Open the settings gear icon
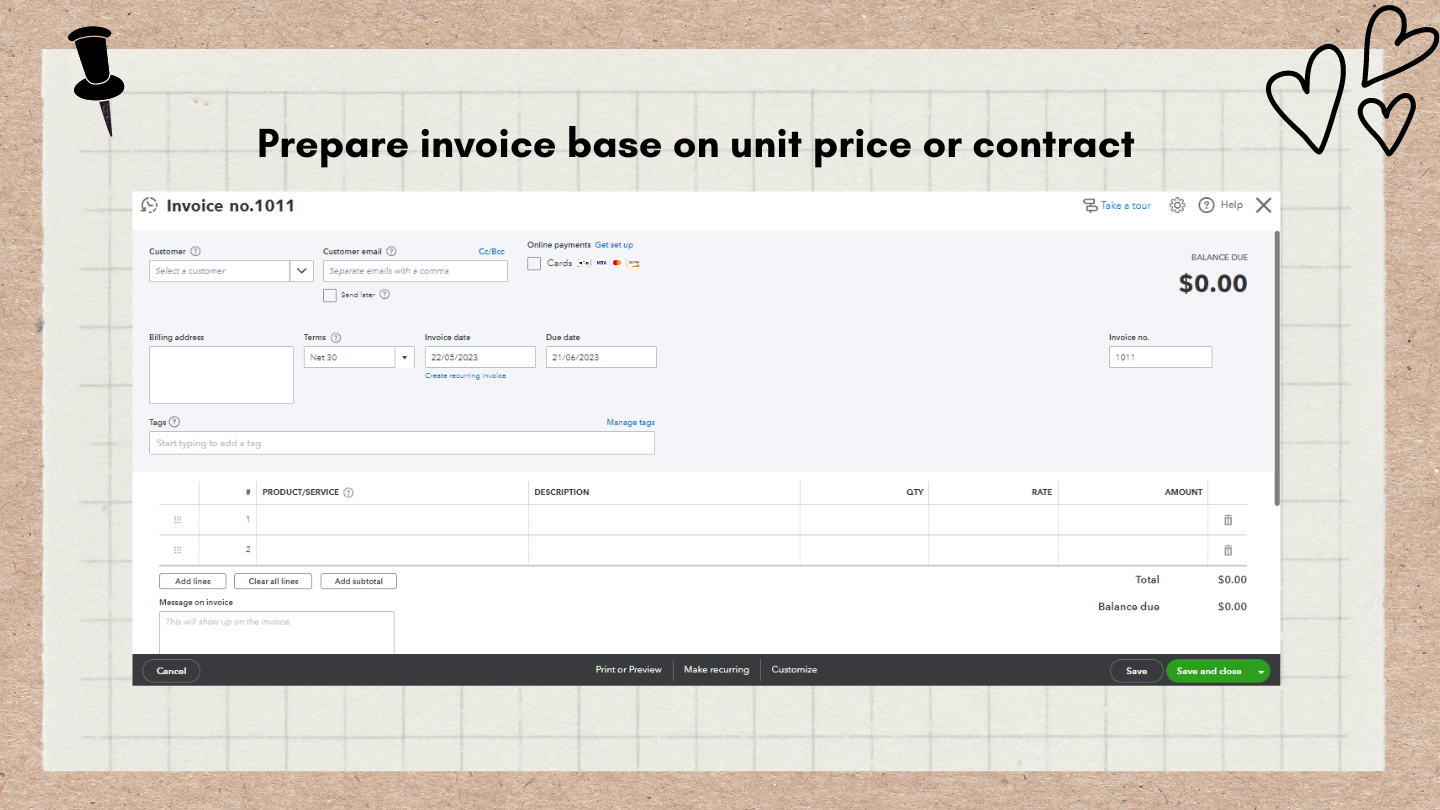Screen dimensions: 1440x810 click(x=1177, y=205)
